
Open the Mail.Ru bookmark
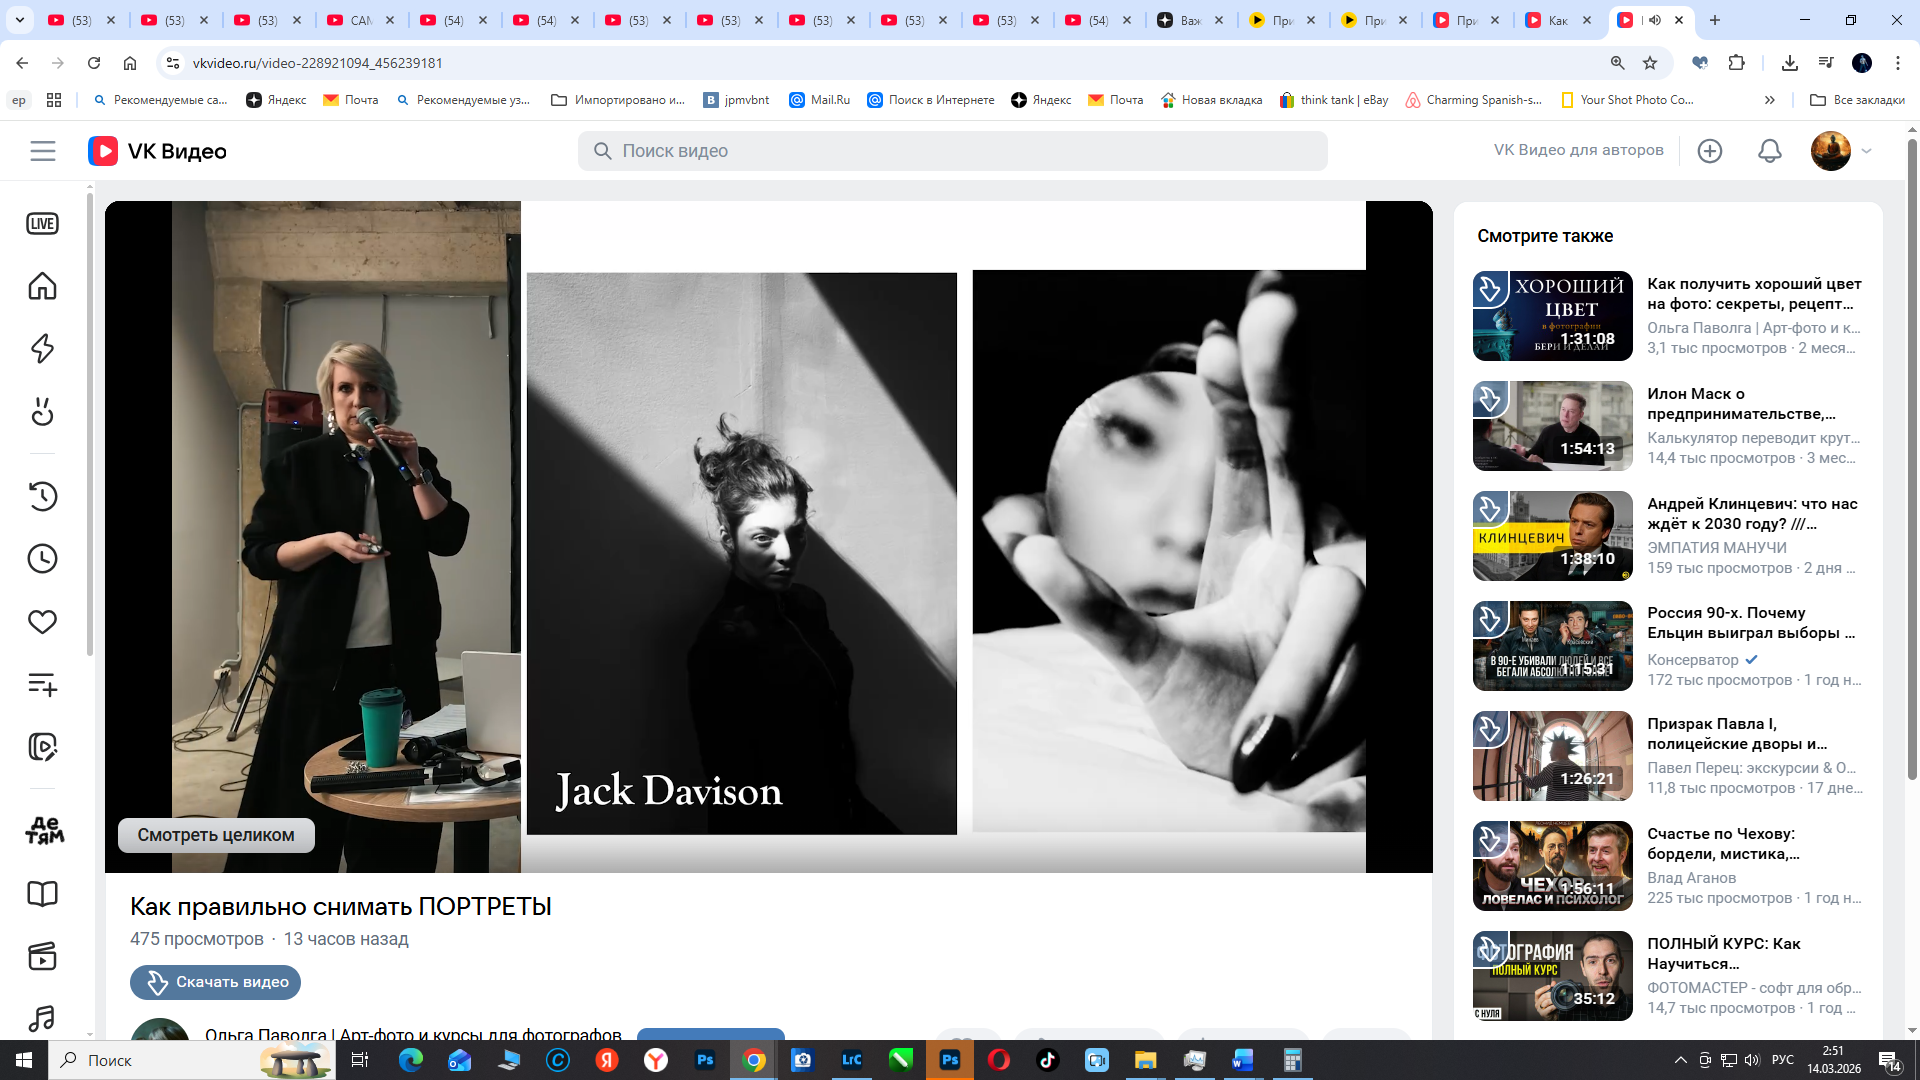coord(819,100)
